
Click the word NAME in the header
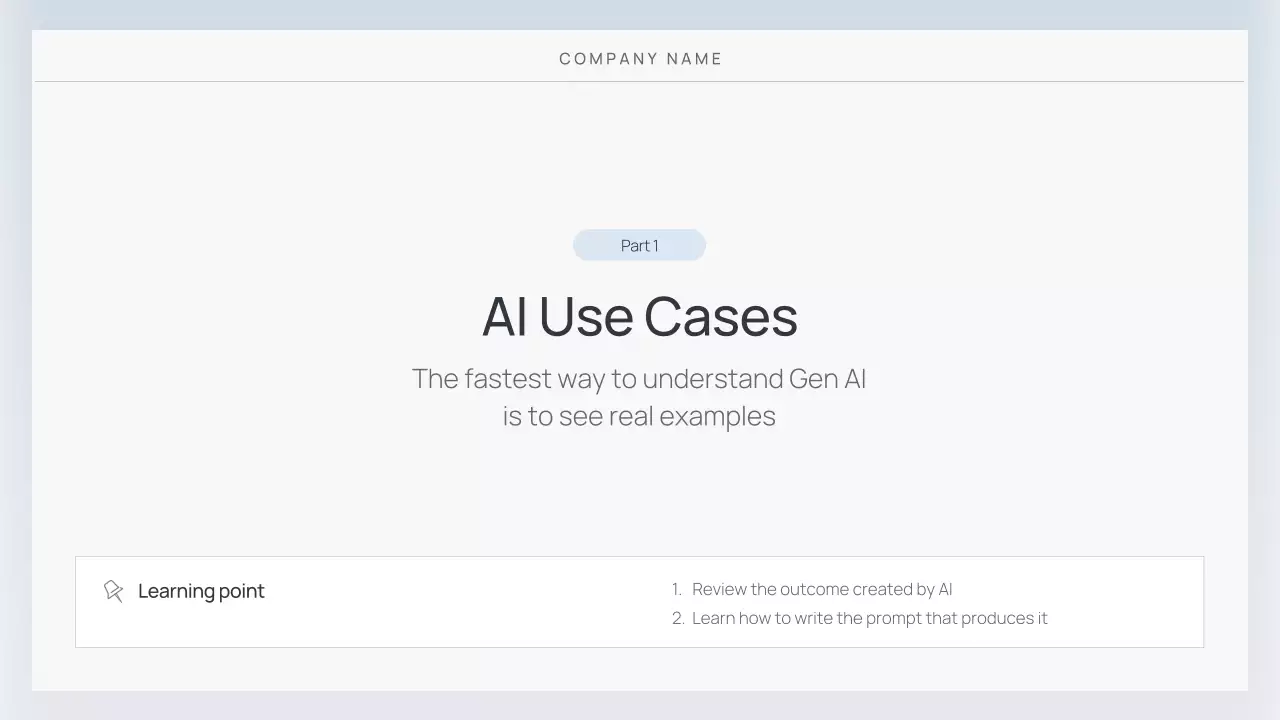[694, 59]
